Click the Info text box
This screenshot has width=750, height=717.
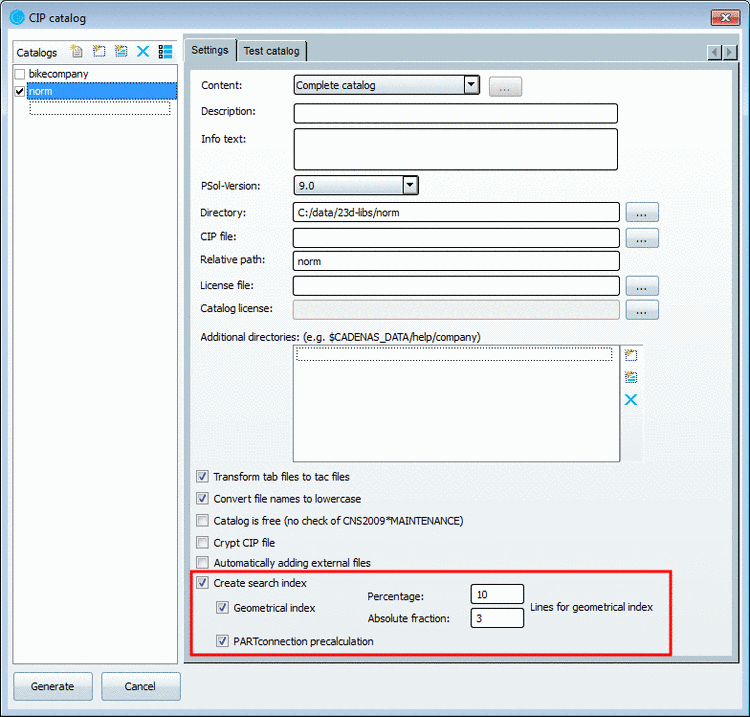click(455, 149)
